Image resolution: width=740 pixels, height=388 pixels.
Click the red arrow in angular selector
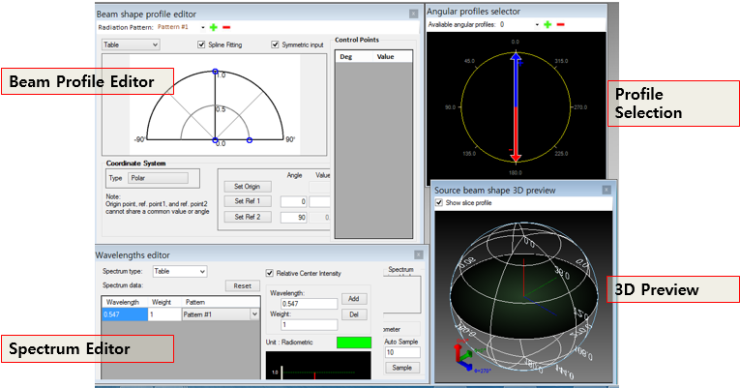[516, 135]
